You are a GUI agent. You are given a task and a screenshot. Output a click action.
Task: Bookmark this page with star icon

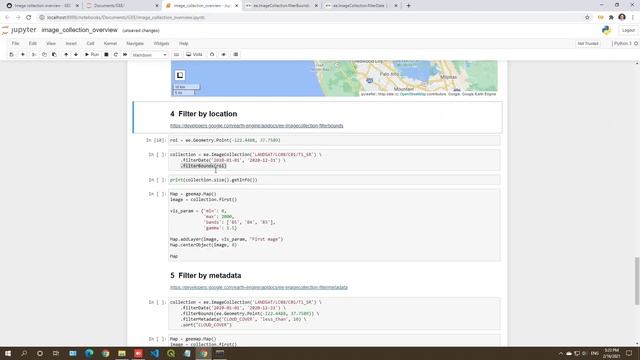click(587, 18)
